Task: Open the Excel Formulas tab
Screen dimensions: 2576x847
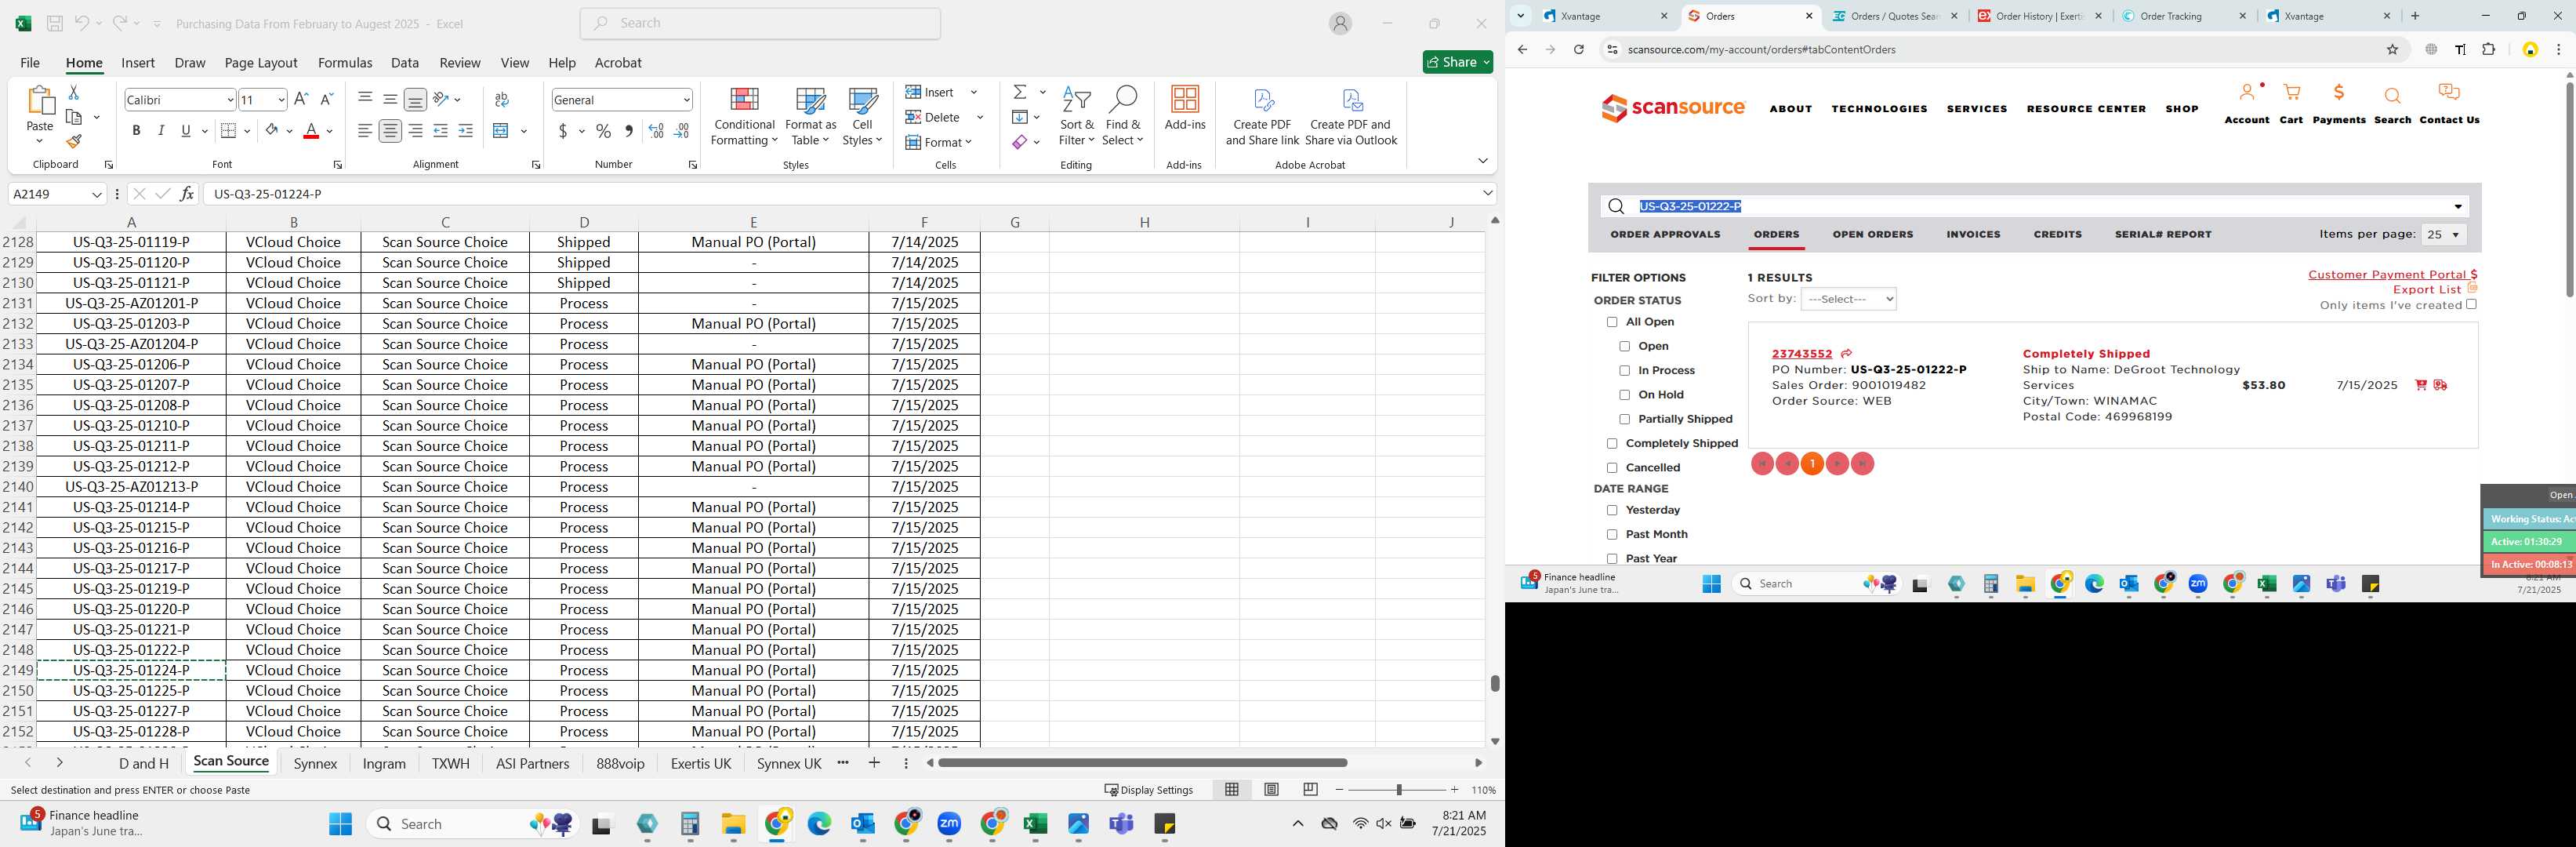Action: 345,62
